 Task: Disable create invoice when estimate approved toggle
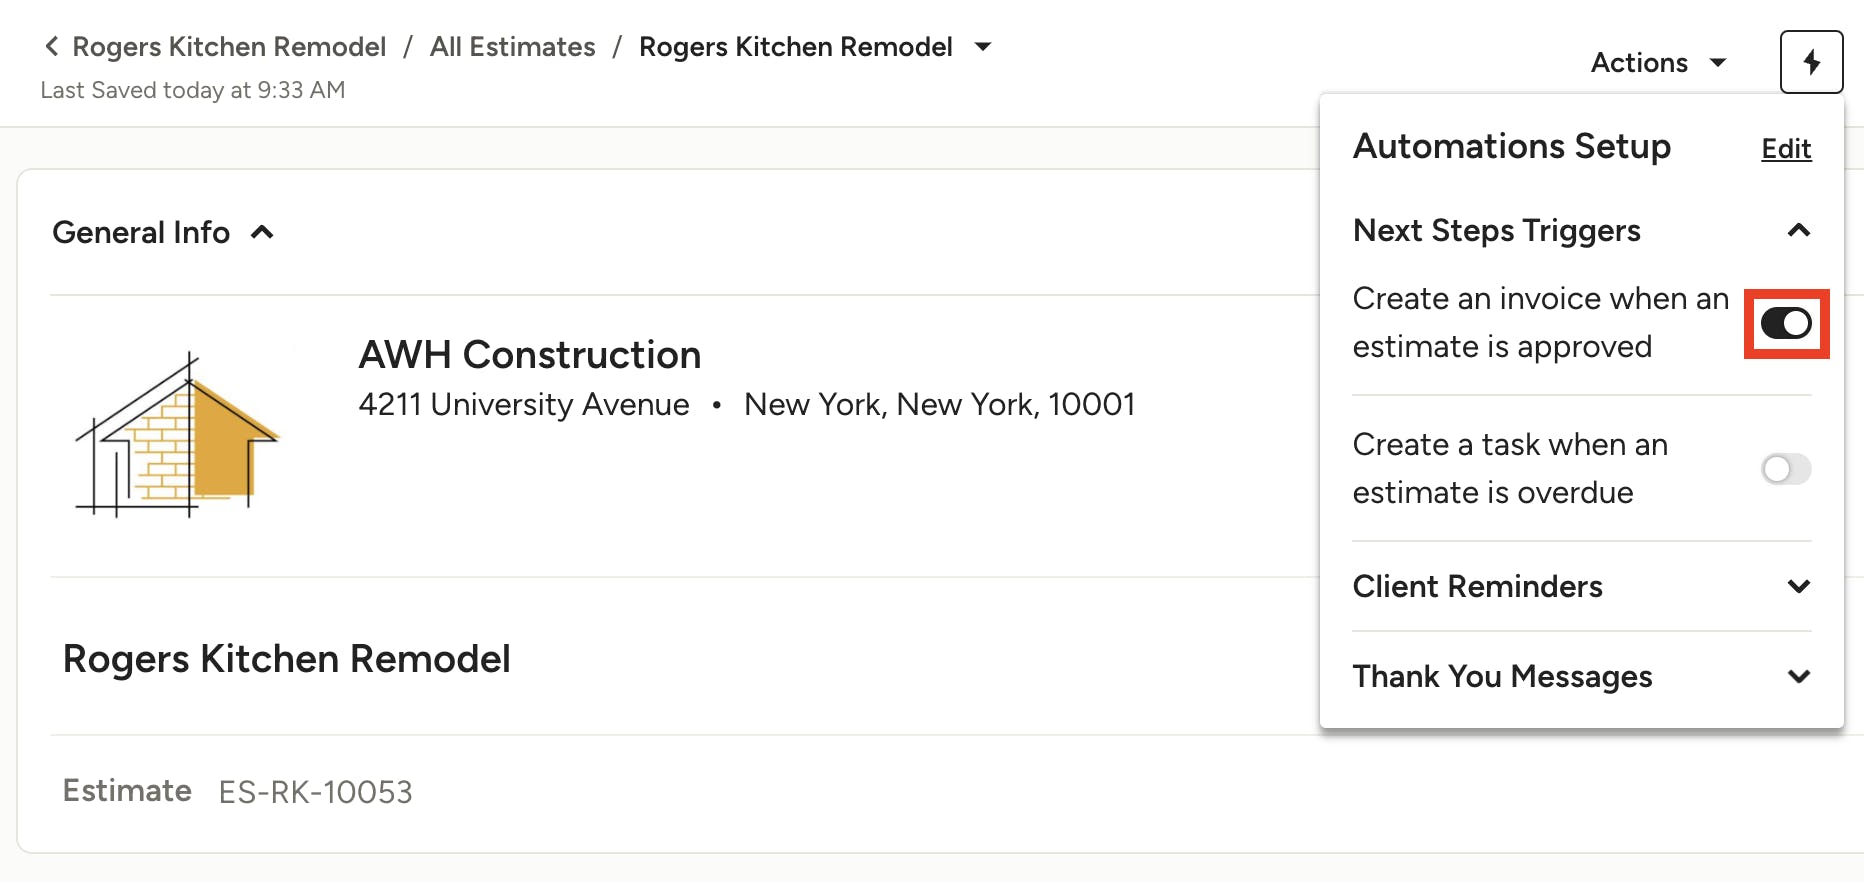pyautogui.click(x=1786, y=323)
